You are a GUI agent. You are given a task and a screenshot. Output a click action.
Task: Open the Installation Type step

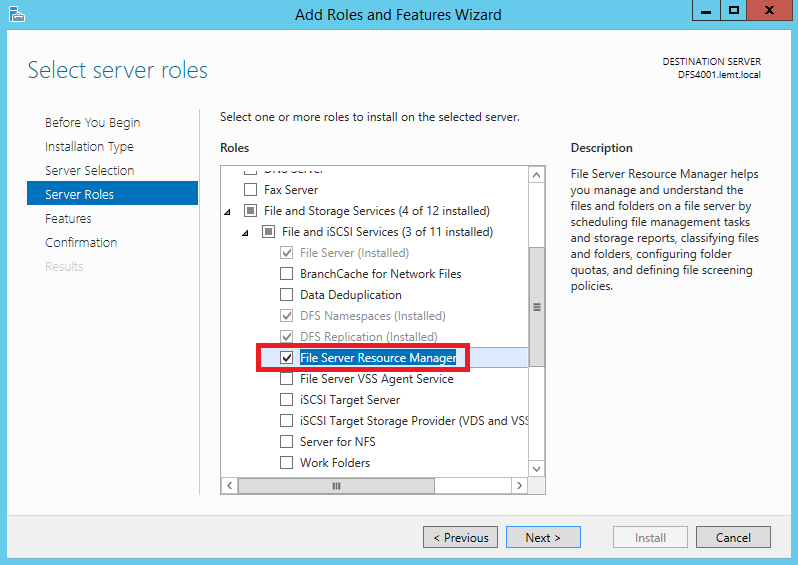89,147
